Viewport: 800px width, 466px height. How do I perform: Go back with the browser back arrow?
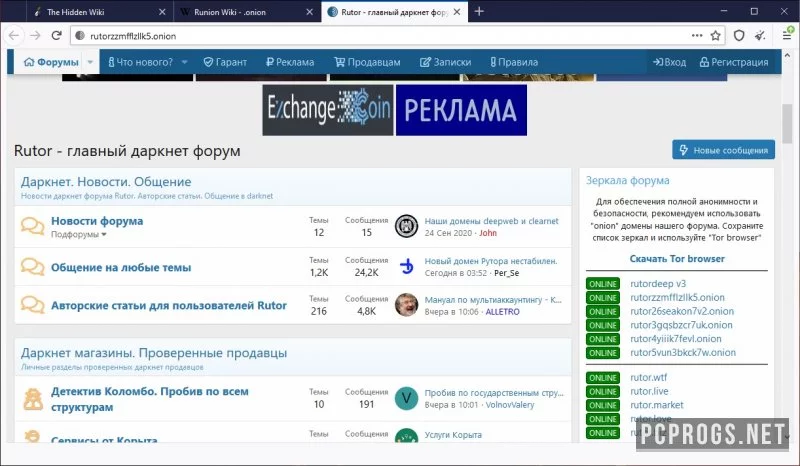point(14,36)
